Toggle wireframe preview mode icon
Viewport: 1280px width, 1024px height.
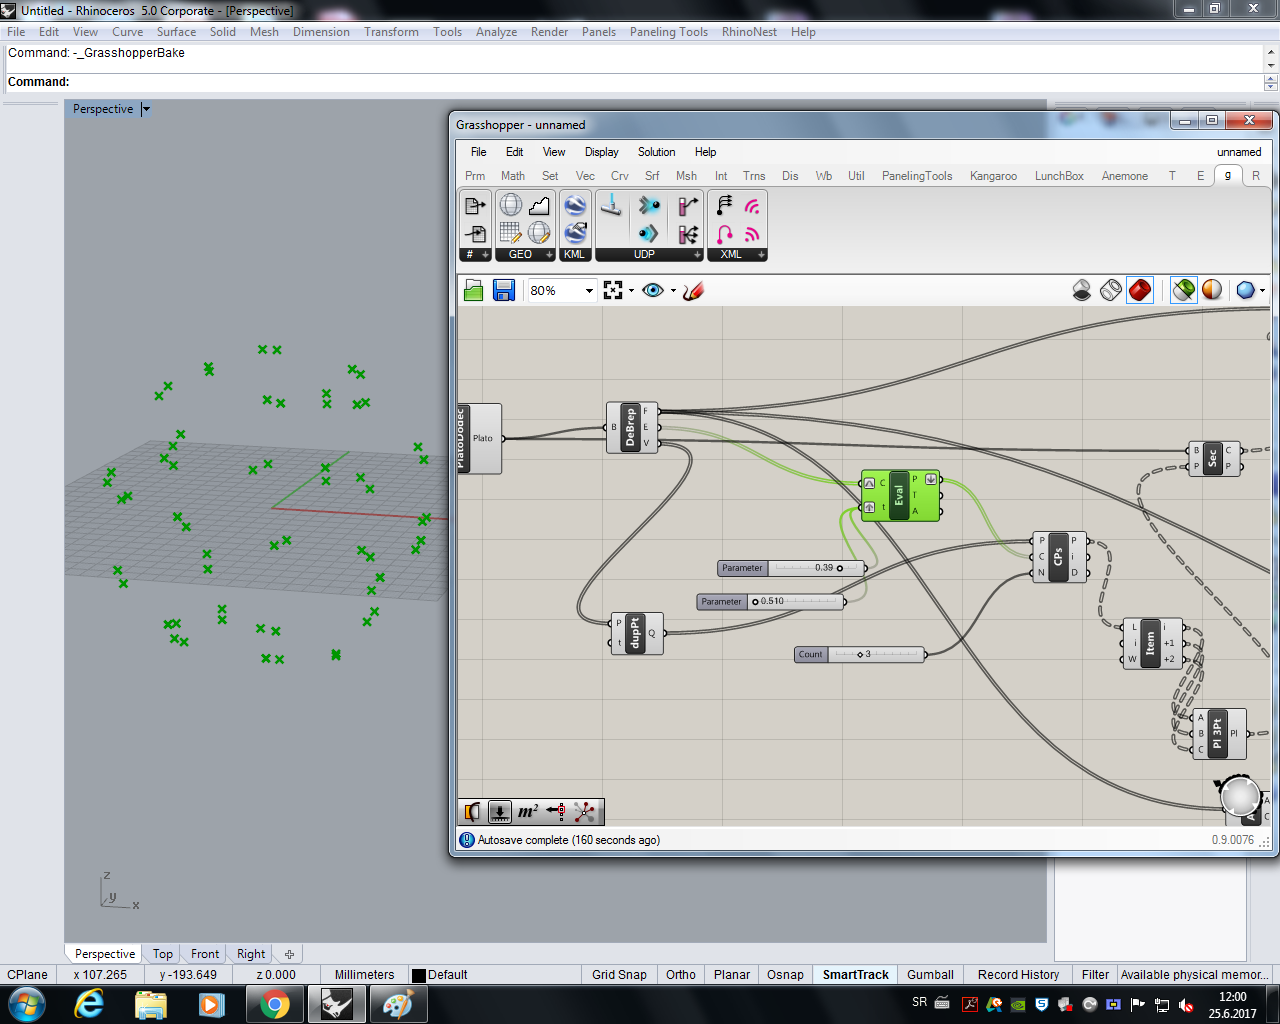click(x=1111, y=290)
